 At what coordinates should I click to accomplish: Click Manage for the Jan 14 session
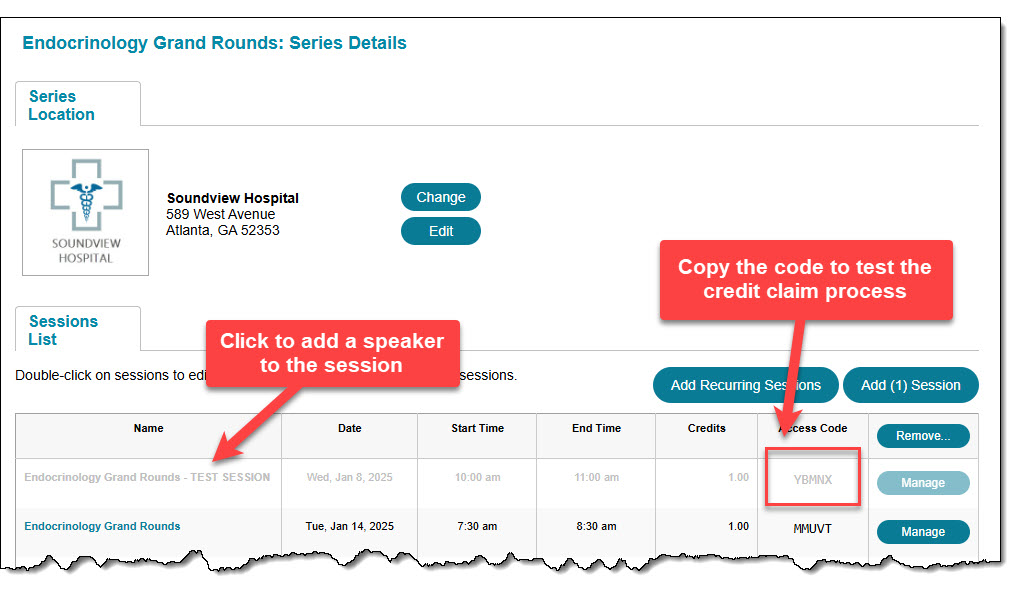tap(923, 532)
